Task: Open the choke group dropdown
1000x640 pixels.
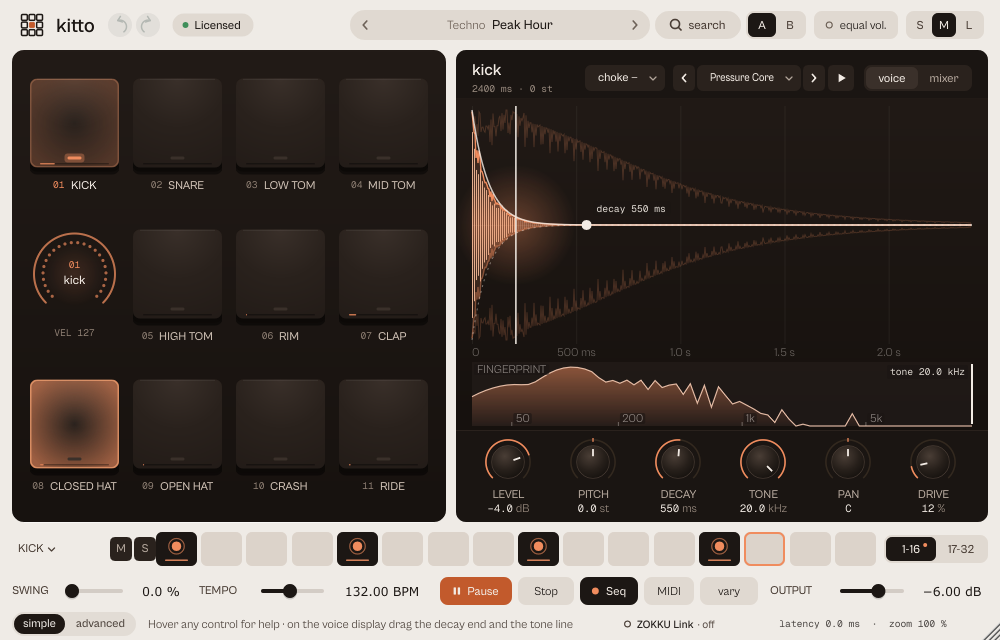Action: coord(625,78)
